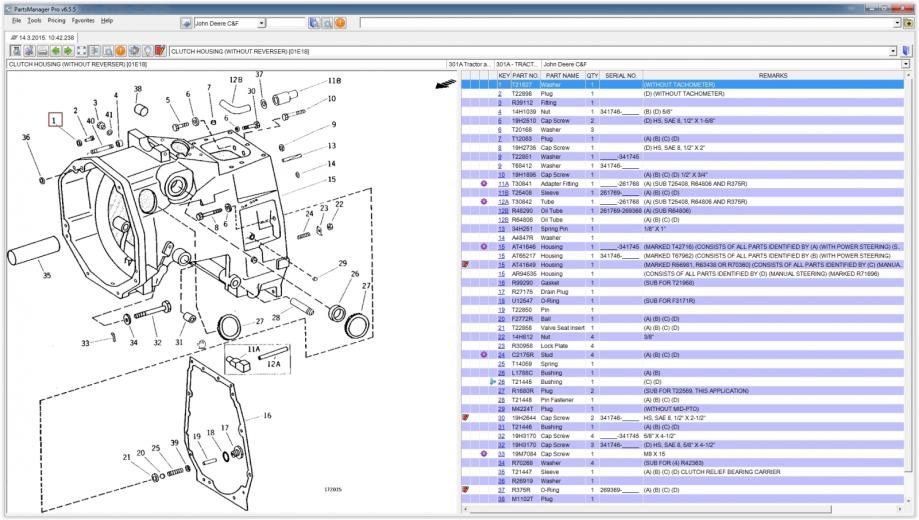Click the orange info icon beside top search

click(340, 22)
